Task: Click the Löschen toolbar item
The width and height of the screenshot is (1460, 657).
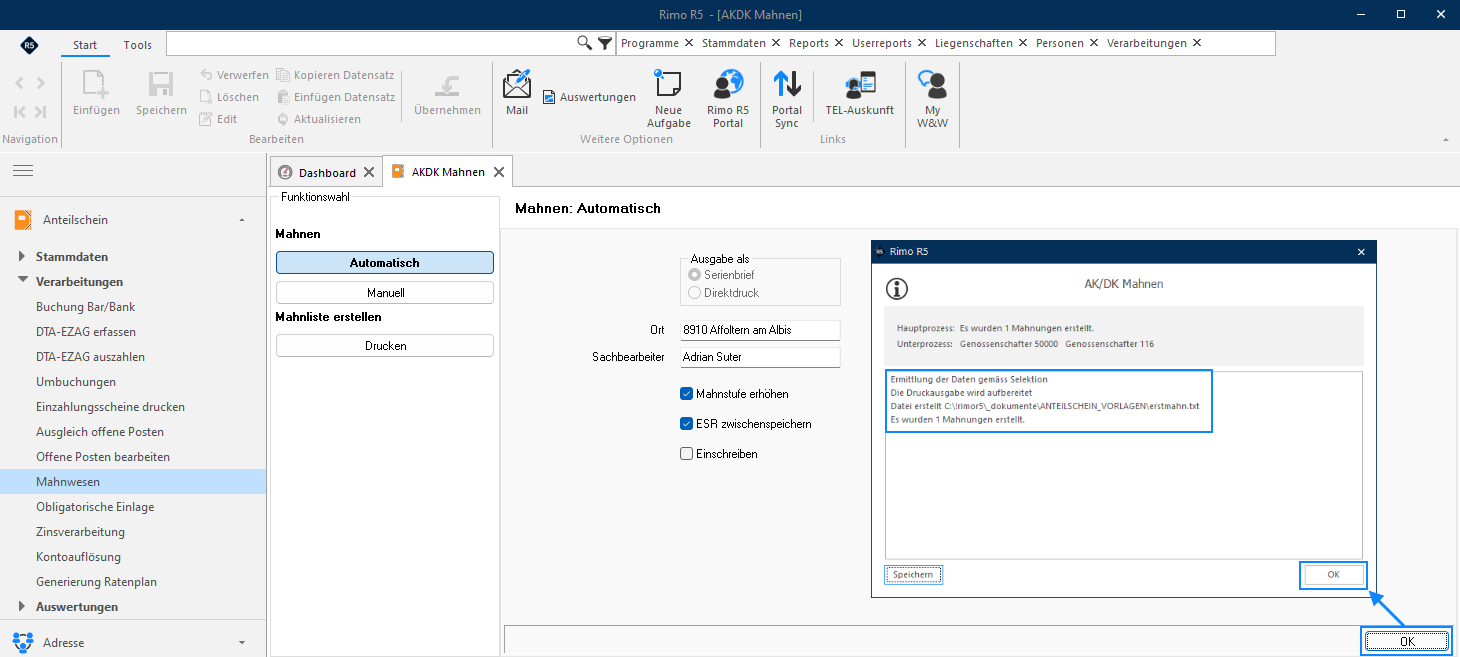Action: coord(229,97)
